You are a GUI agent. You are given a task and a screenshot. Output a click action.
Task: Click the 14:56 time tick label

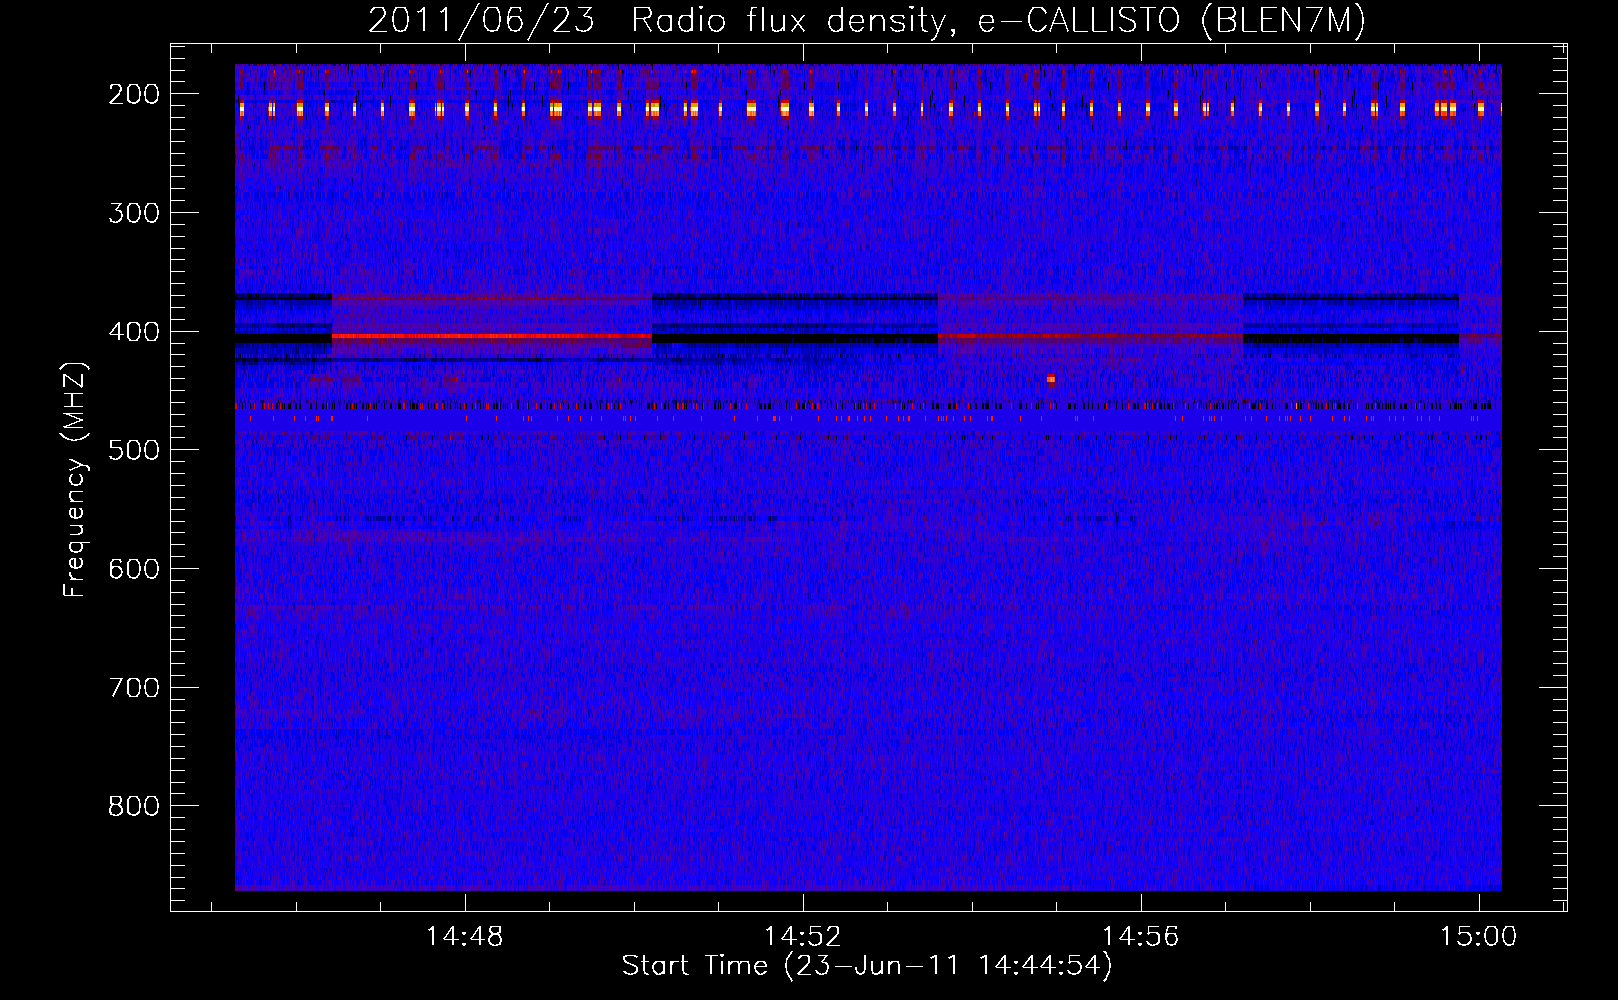tap(1140, 937)
